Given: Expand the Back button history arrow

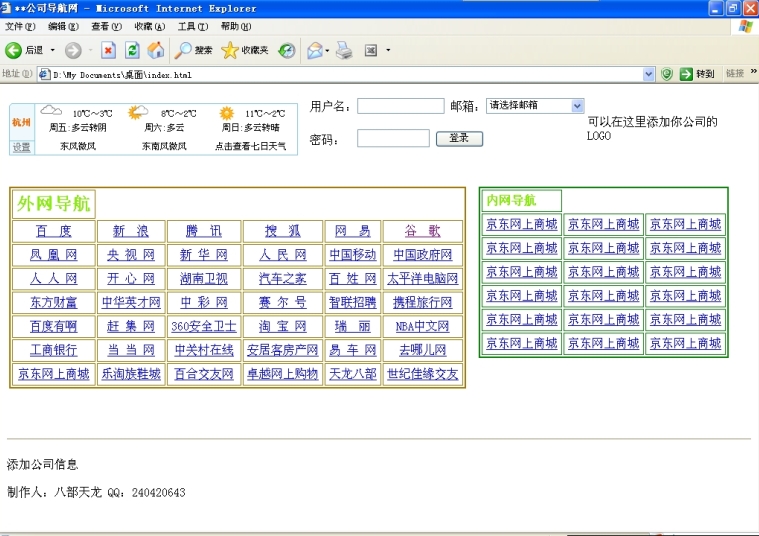Looking at the screenshot, I should click(53, 50).
